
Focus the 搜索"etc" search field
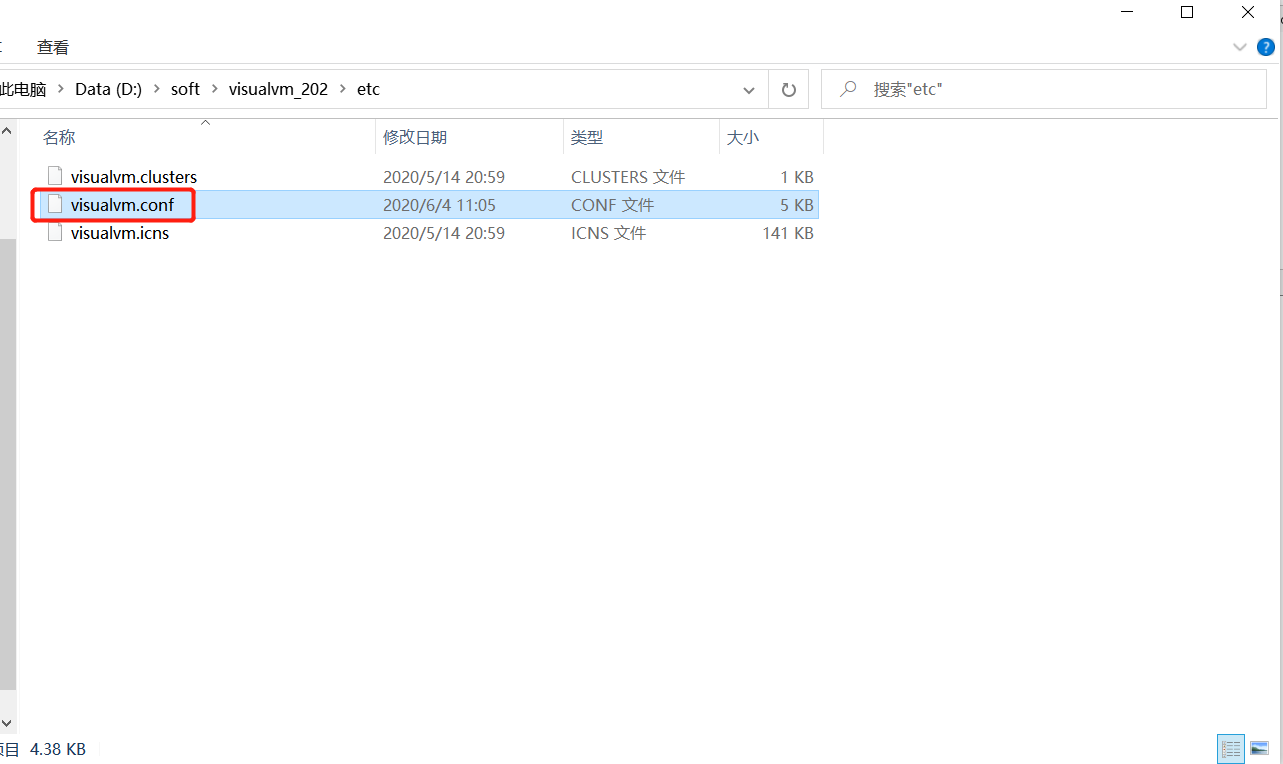[1043, 89]
